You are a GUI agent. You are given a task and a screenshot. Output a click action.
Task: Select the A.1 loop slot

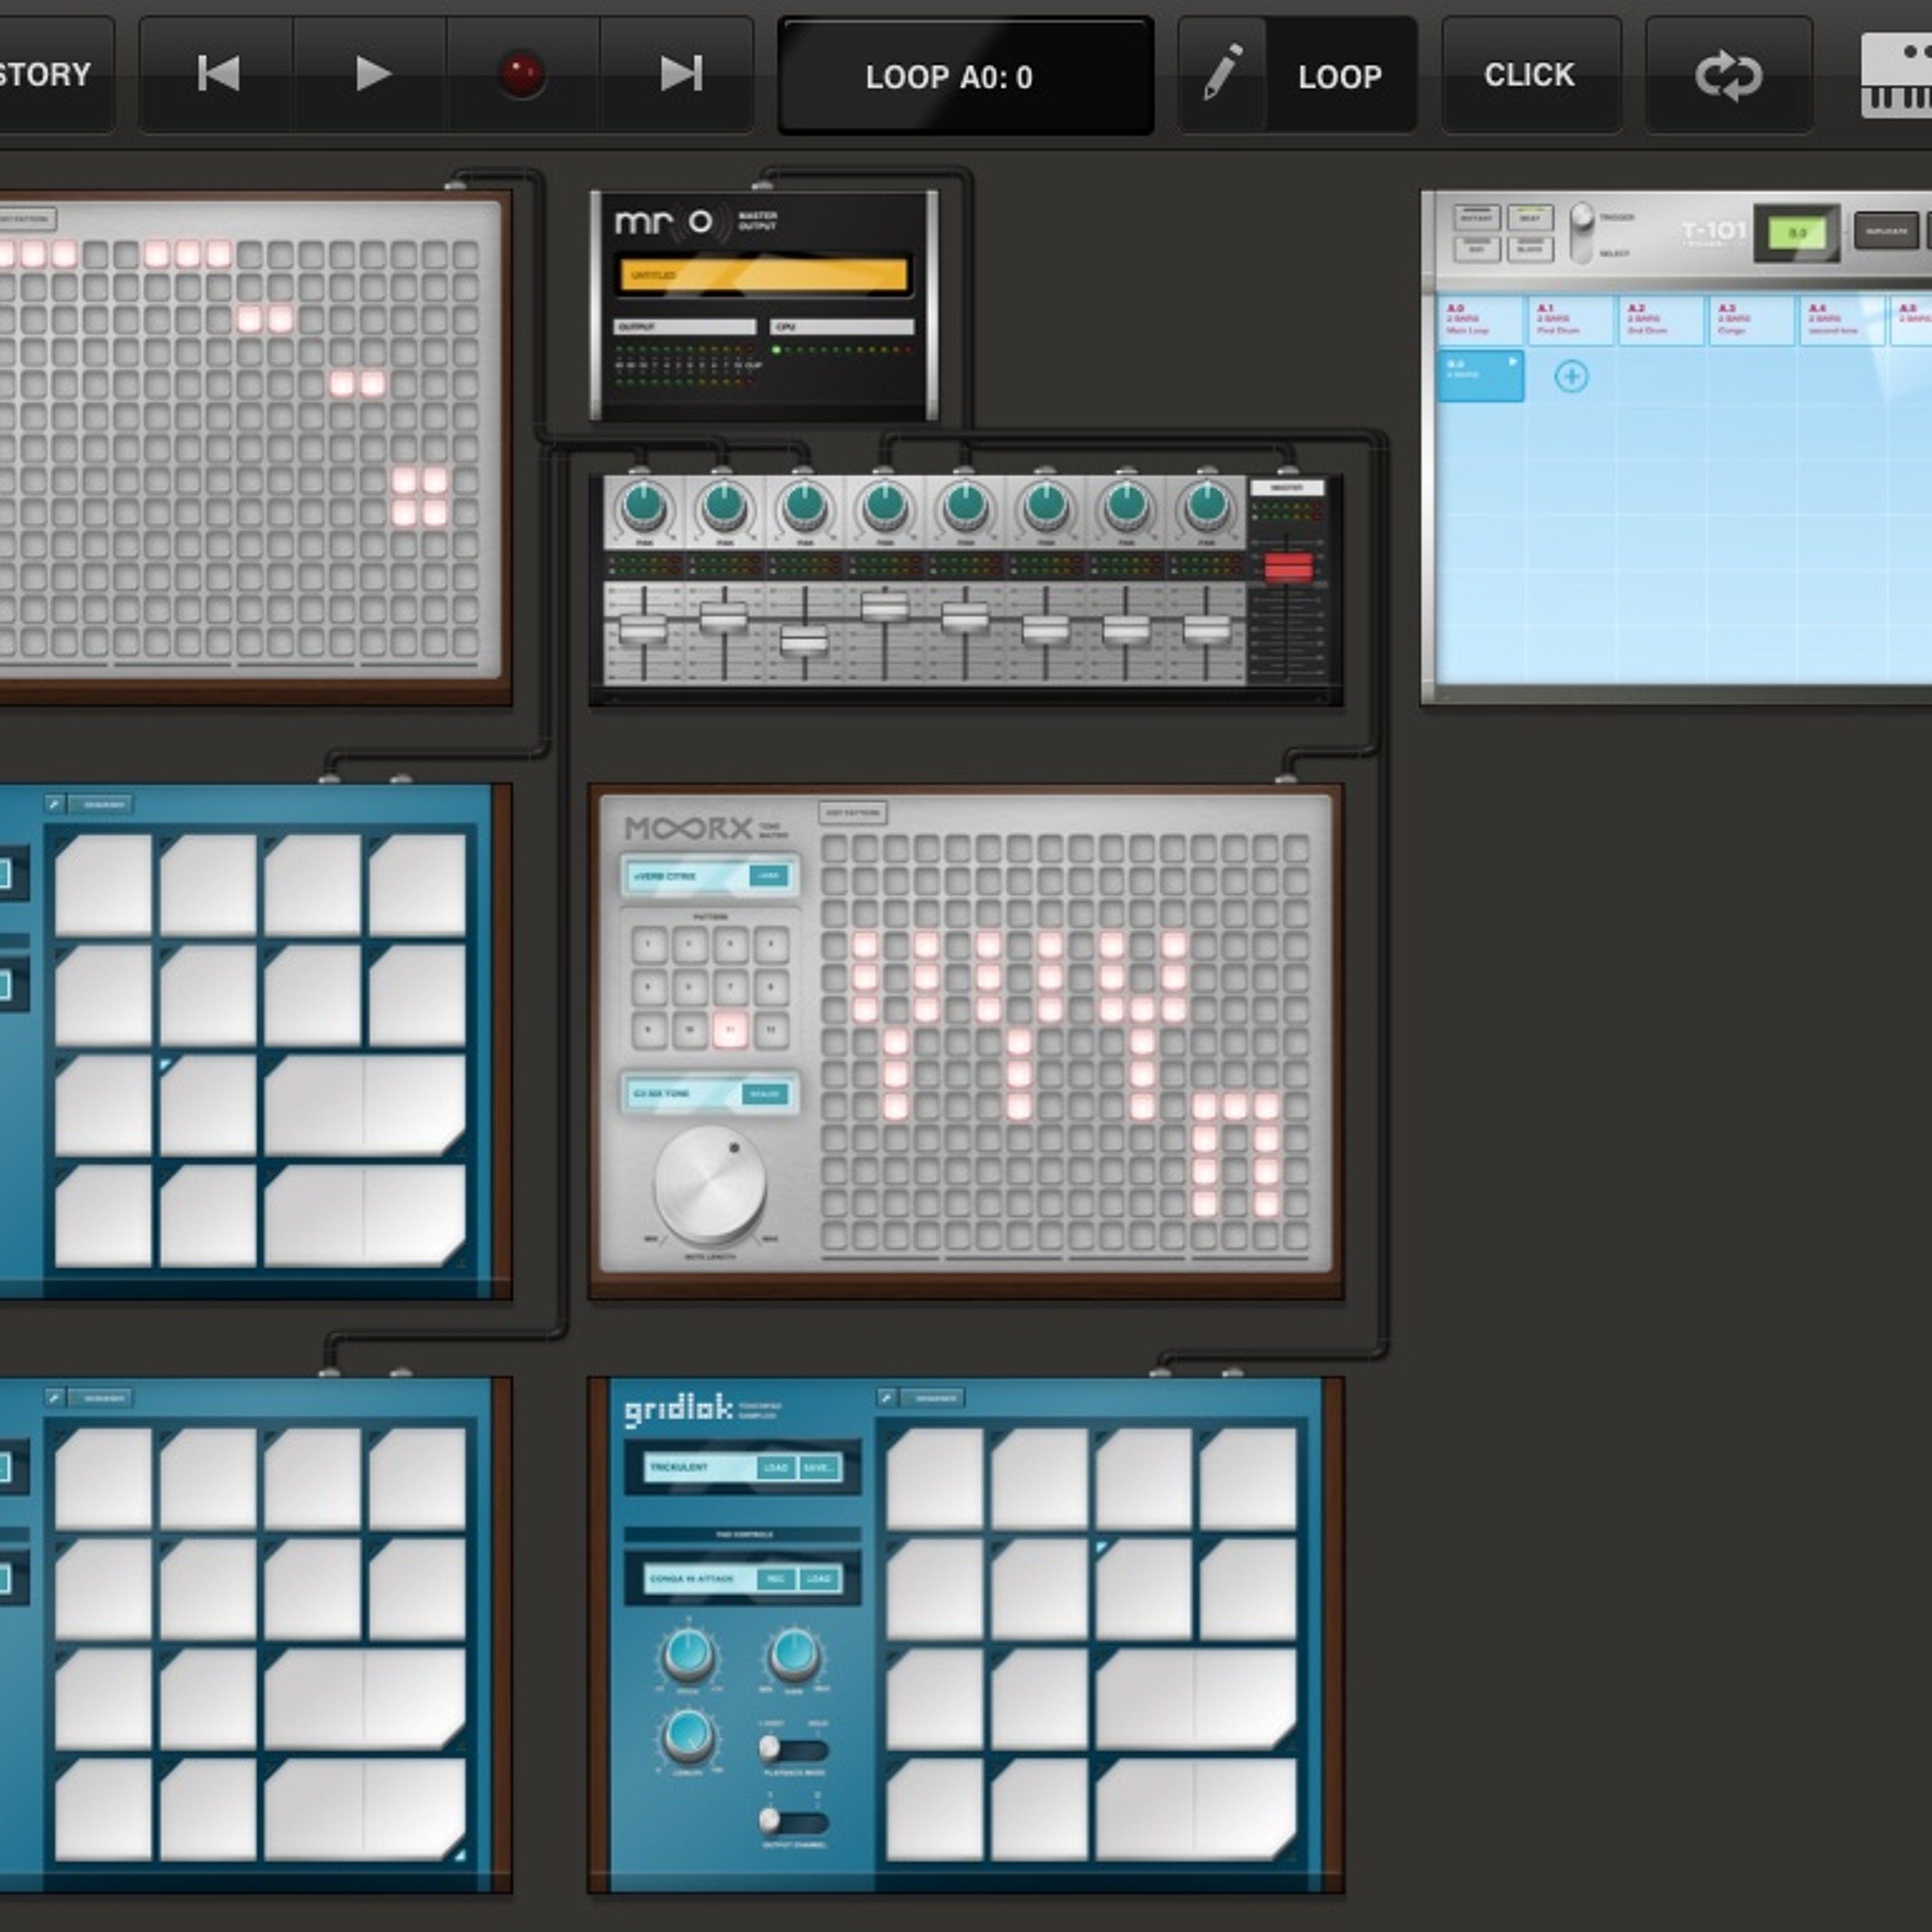pyautogui.click(x=1571, y=319)
